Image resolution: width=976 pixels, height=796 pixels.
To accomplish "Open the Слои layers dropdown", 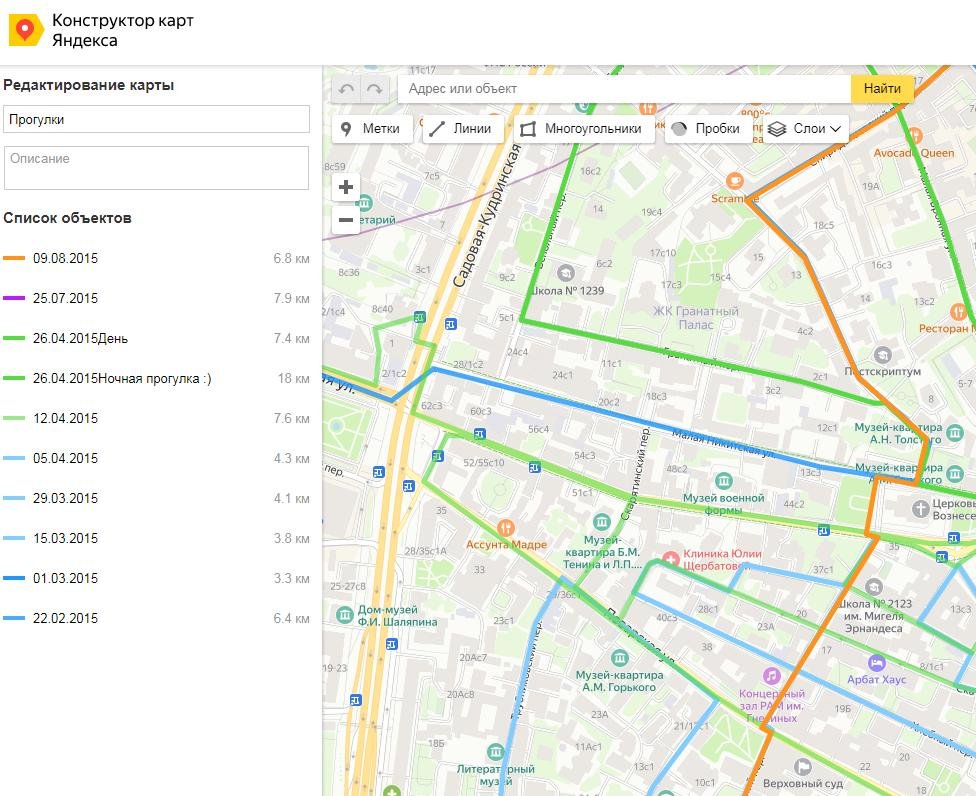I will tap(805, 129).
